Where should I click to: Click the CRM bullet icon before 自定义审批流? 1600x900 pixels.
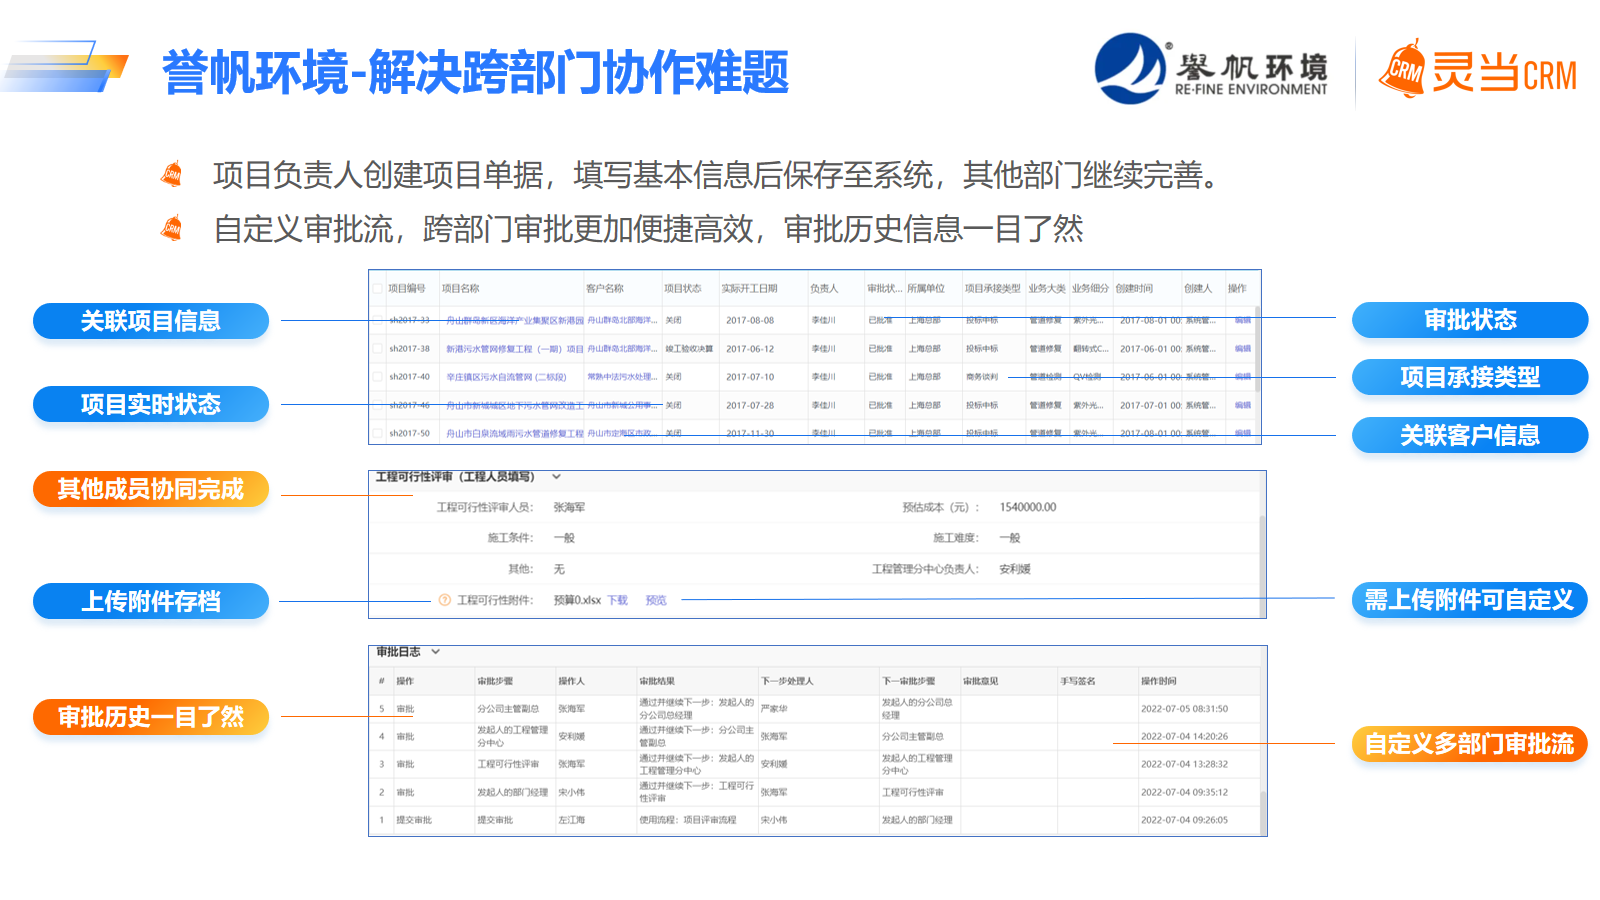tap(172, 229)
